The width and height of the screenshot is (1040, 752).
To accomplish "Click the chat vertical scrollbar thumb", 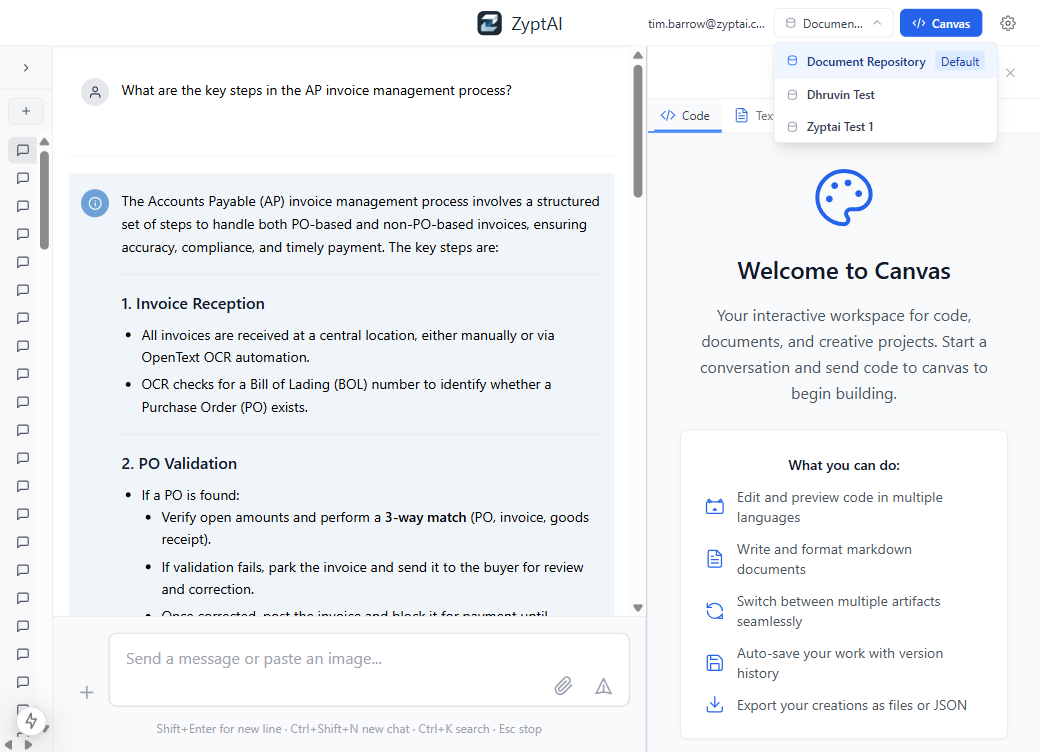I will (x=637, y=131).
